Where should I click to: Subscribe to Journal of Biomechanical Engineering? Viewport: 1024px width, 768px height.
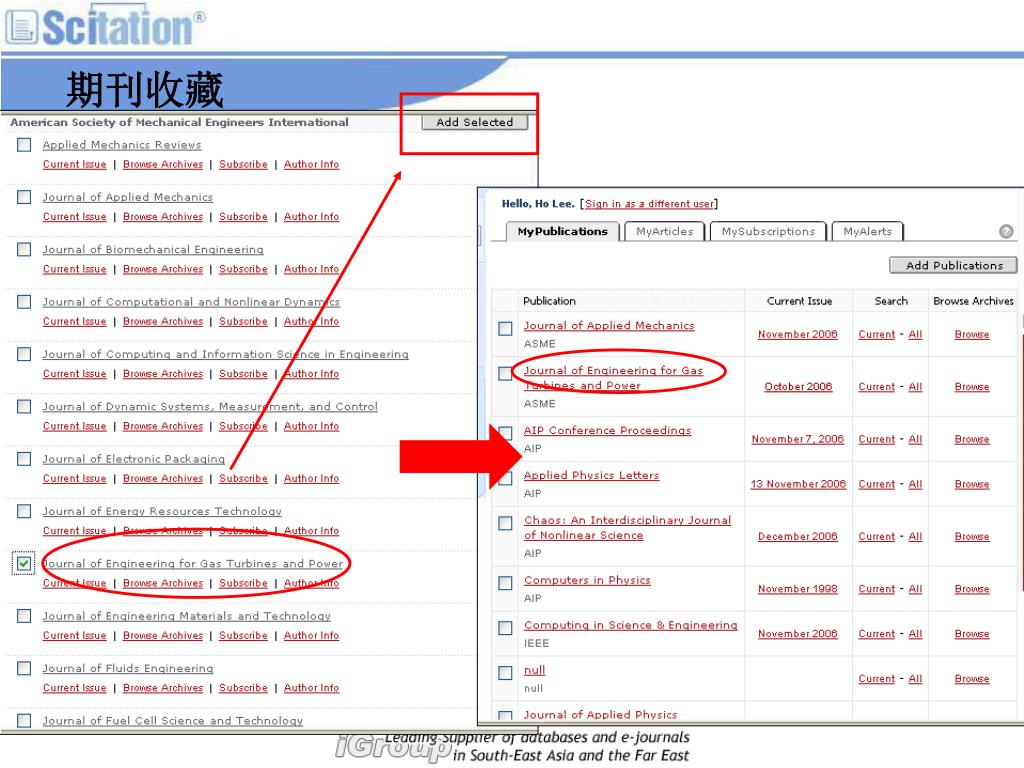tap(243, 269)
